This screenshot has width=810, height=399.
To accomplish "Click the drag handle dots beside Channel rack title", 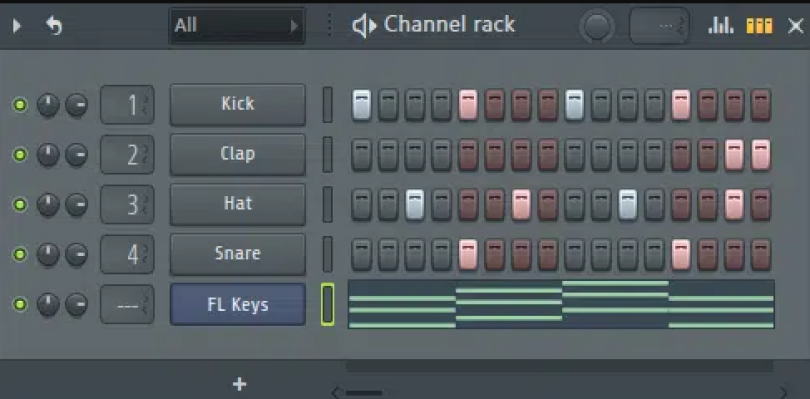I will tap(330, 25).
